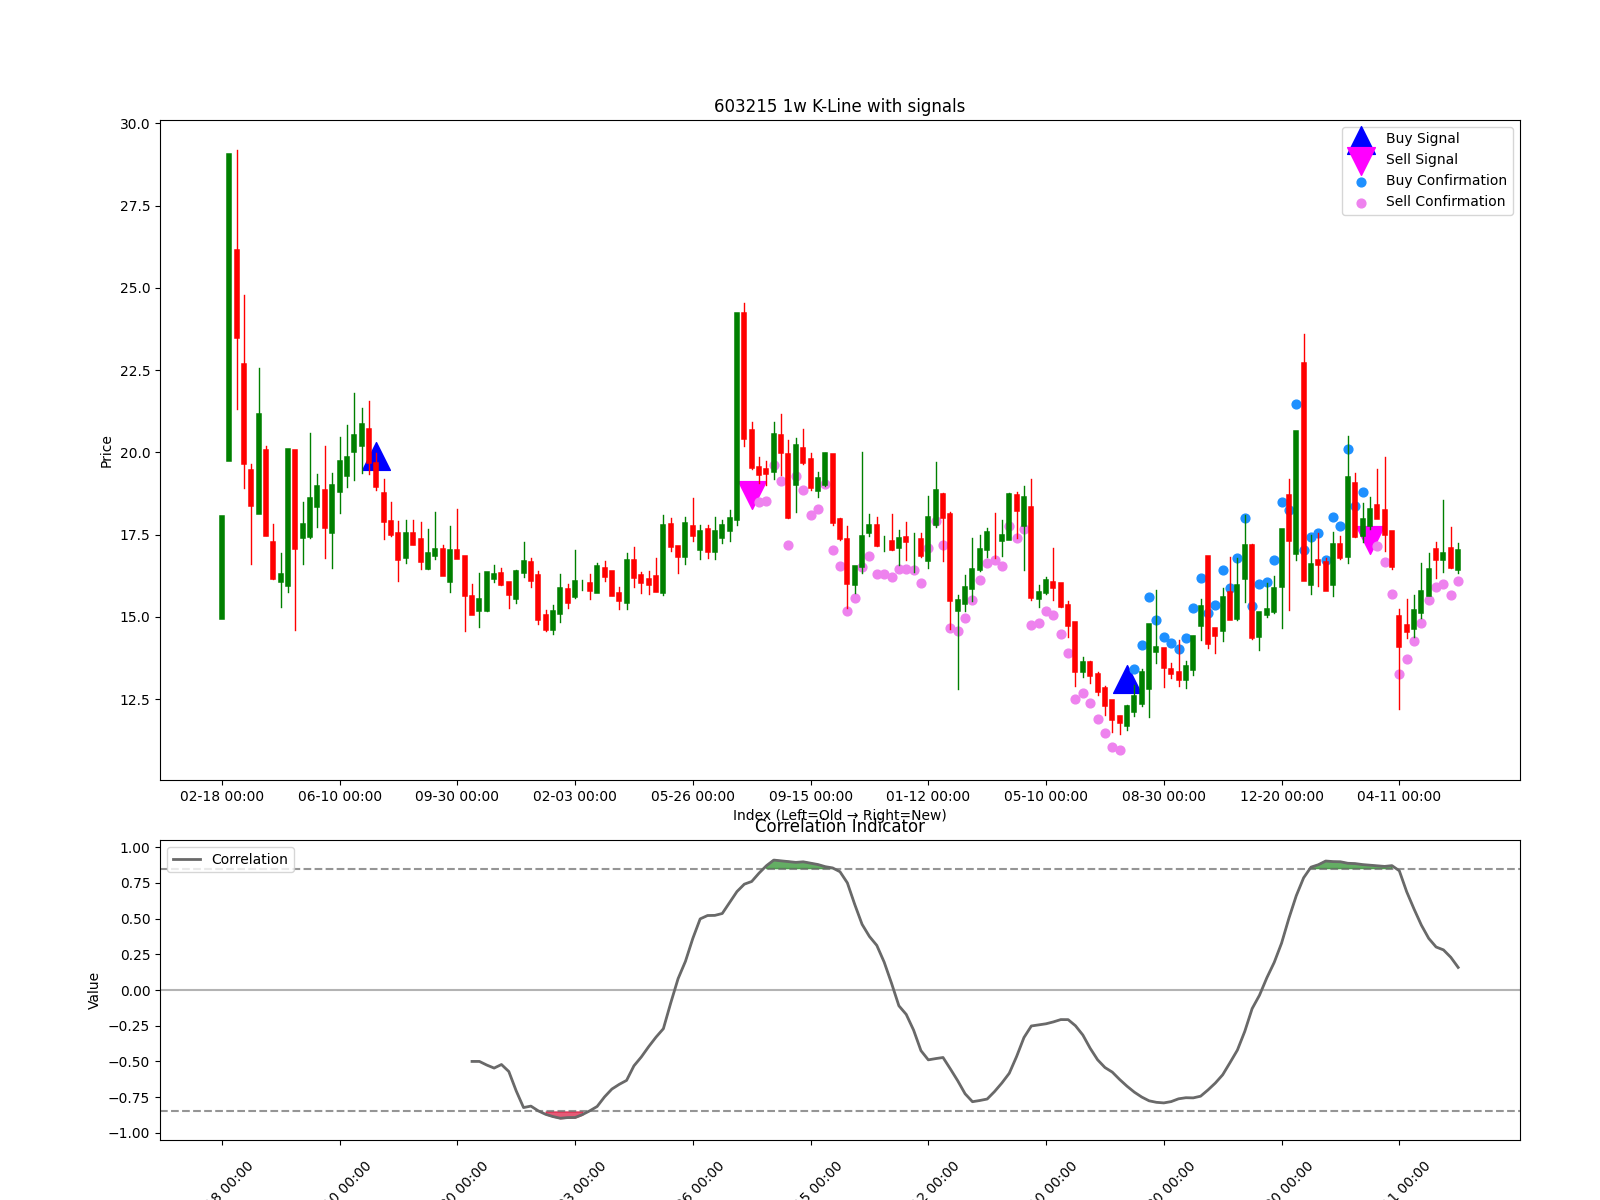Click the tall green candle reaching 24.3
Viewport: 1600px width, 1200px height.
(737, 416)
